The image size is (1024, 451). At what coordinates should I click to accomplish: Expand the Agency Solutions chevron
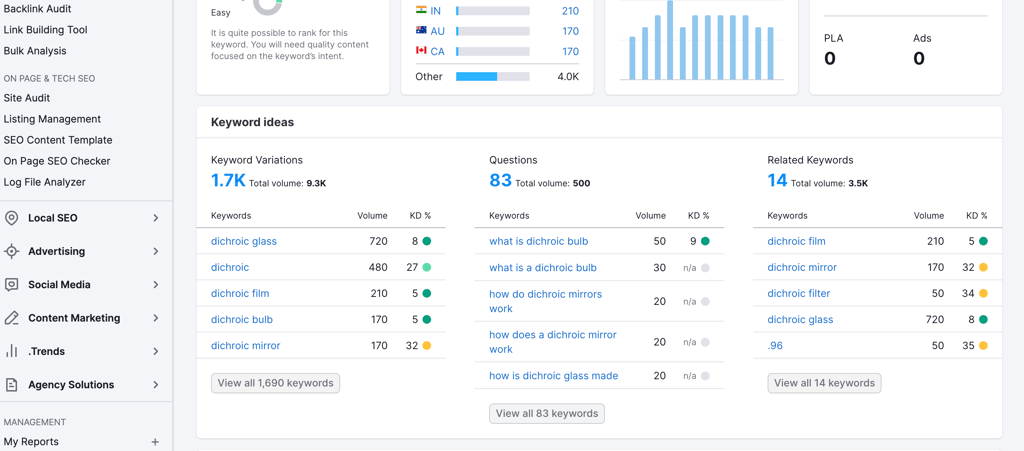pos(156,384)
